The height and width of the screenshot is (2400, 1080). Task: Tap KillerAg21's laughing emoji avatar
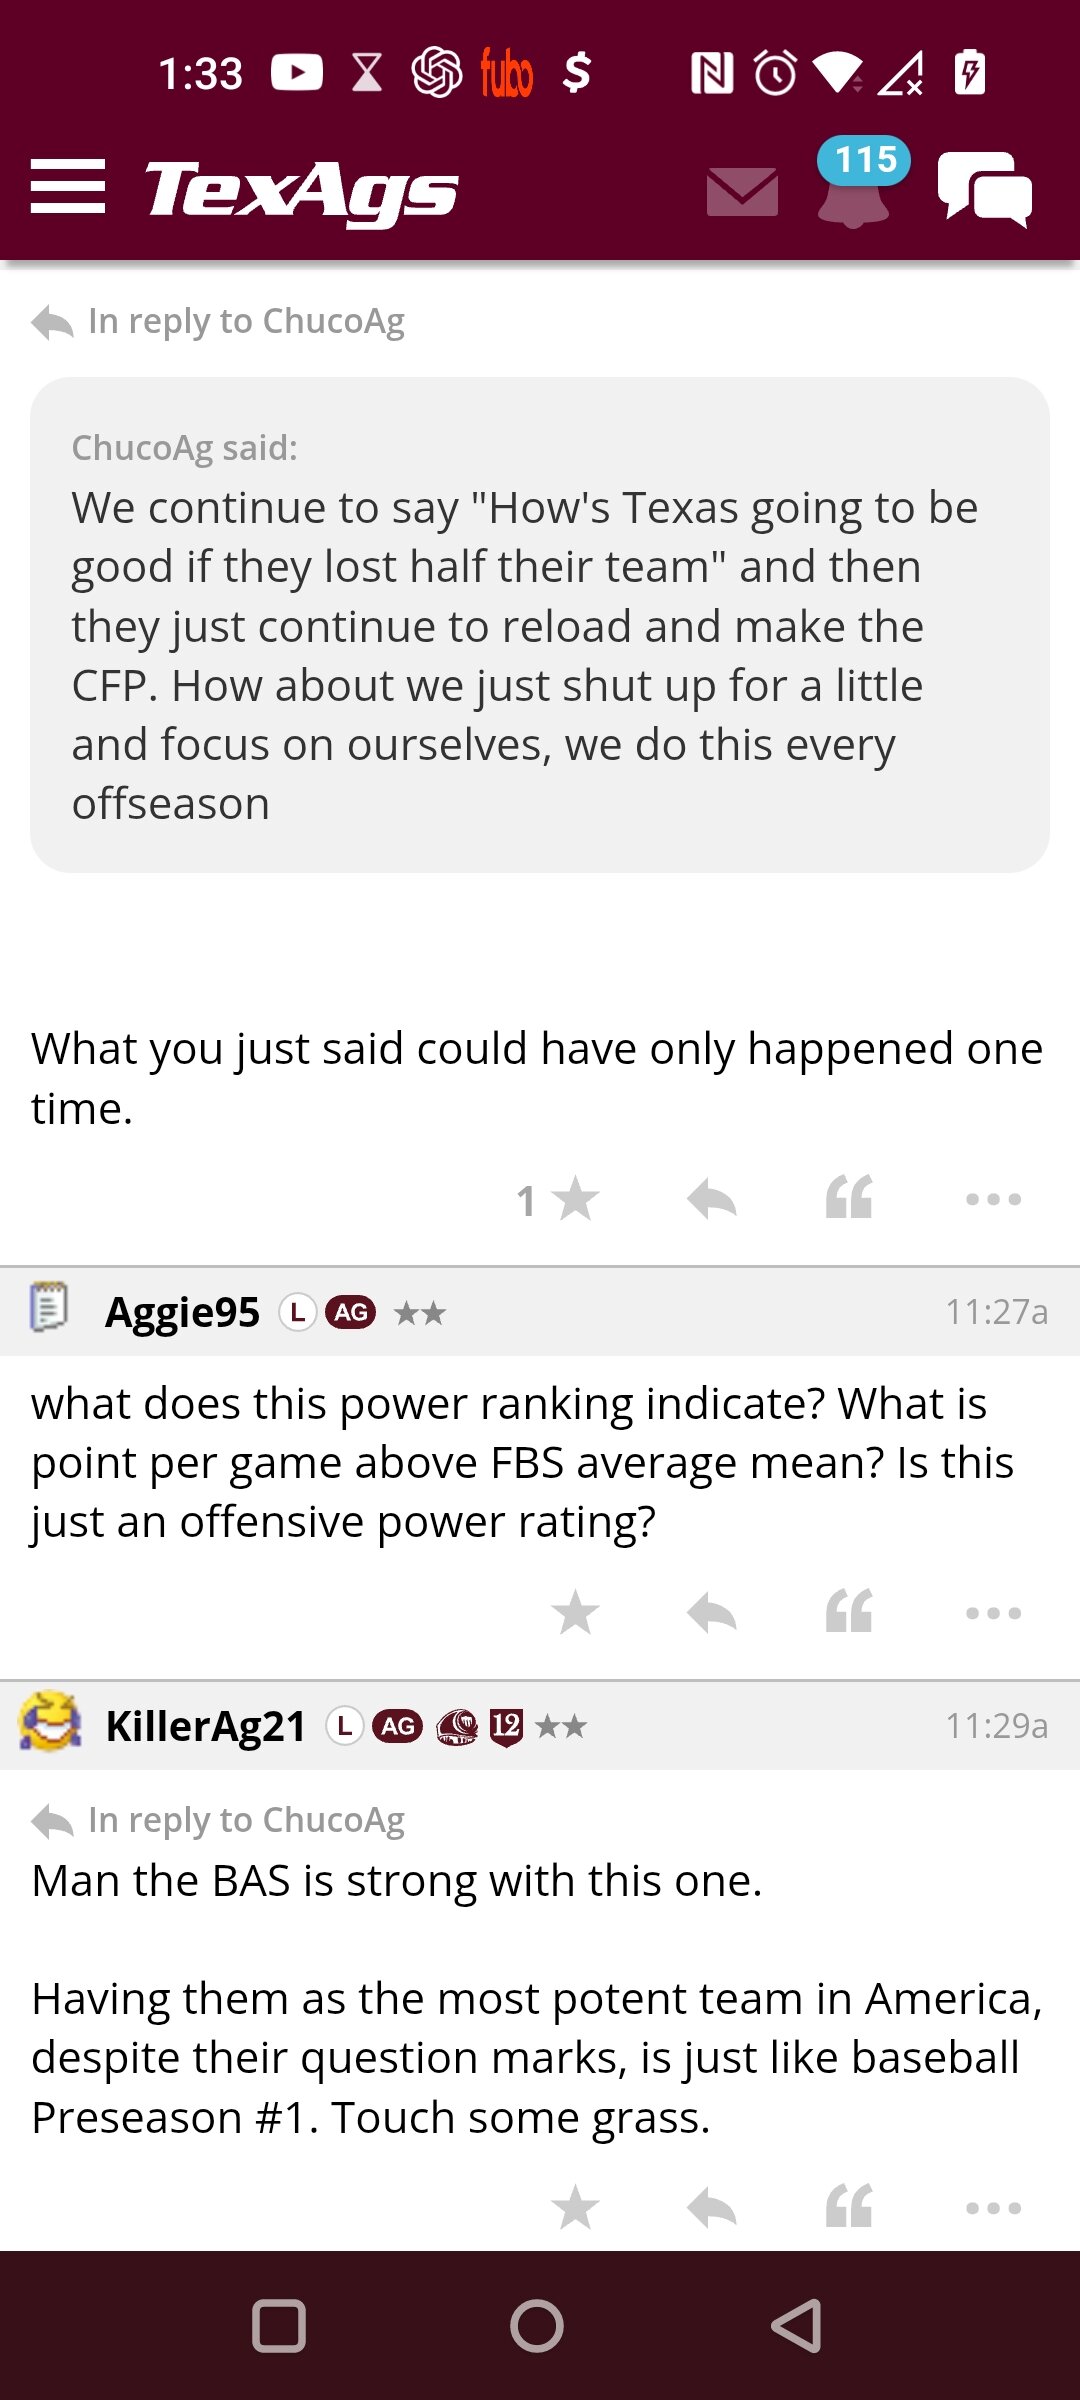coord(50,1722)
